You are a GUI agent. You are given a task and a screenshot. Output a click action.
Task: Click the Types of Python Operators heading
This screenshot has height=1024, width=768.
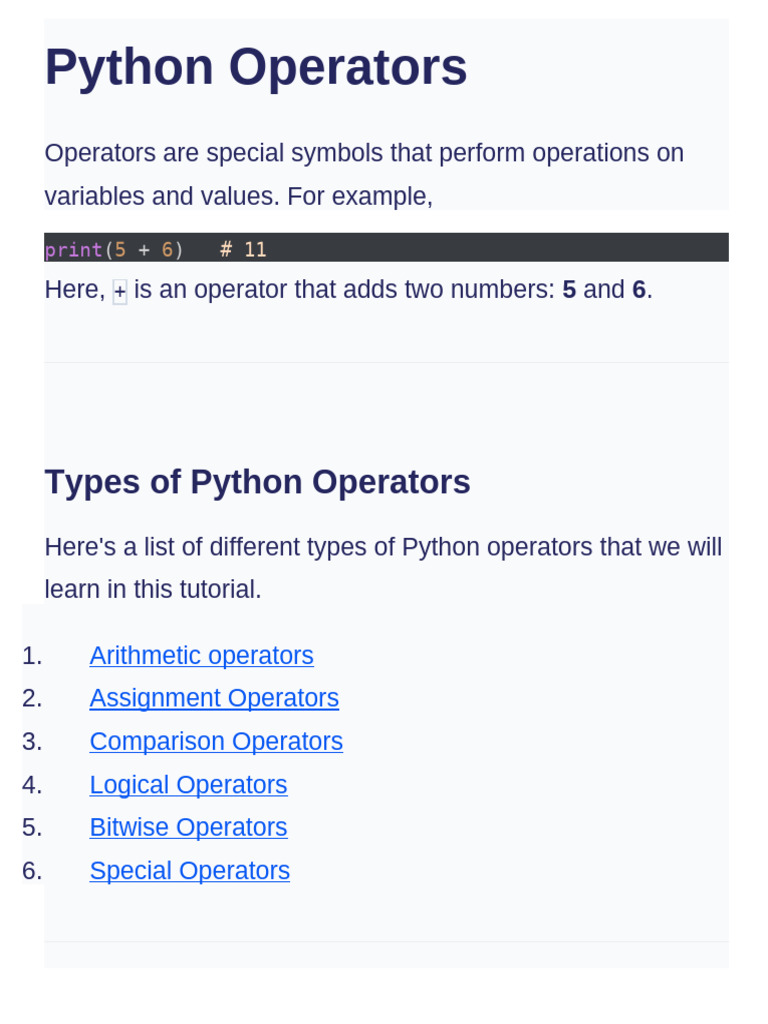click(257, 482)
